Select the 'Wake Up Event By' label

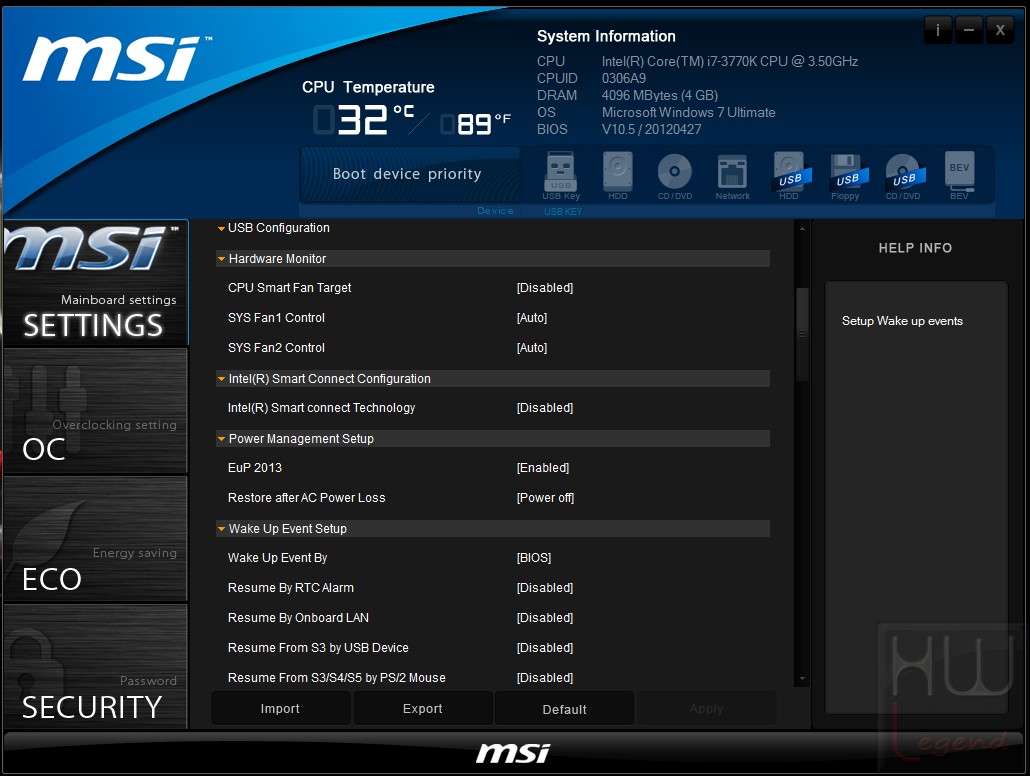(x=277, y=558)
